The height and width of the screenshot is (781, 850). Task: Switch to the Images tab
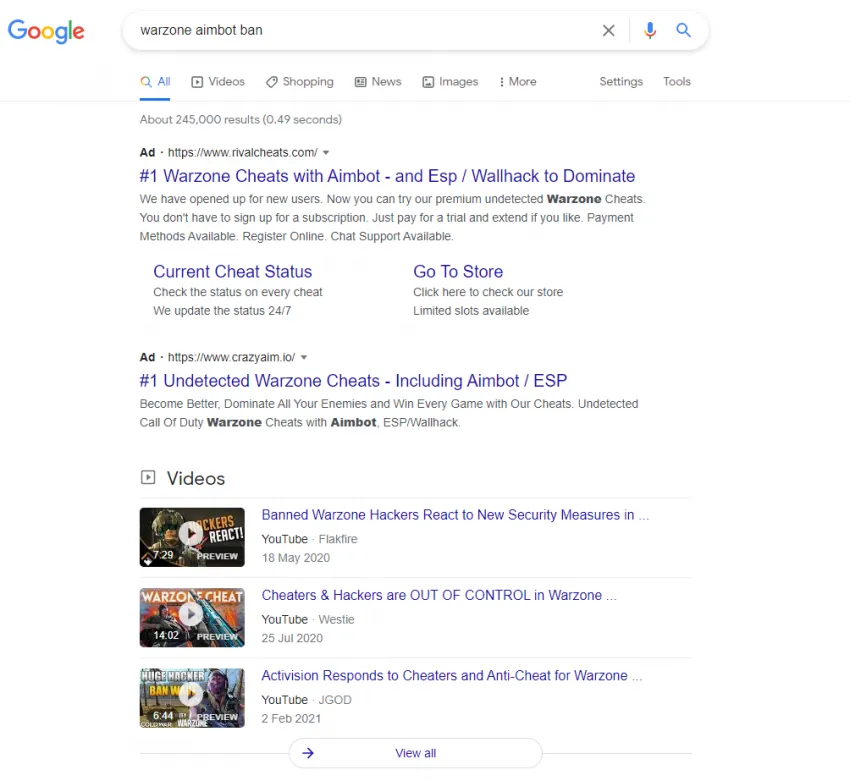click(458, 82)
